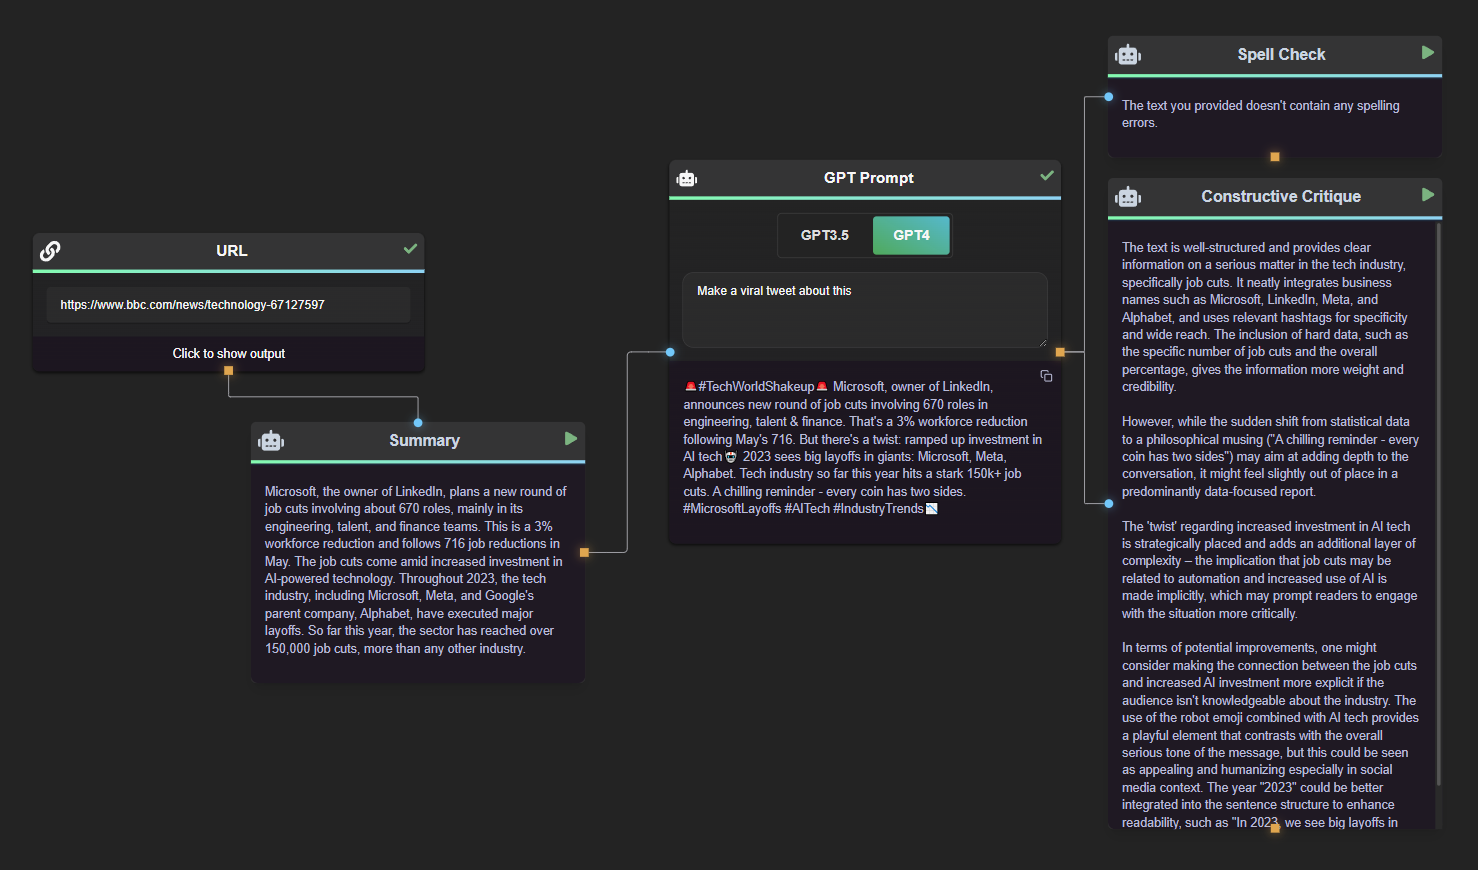Click the 'Make a viral tweet' prompt box
Screen dimensions: 1478x870
click(865, 310)
